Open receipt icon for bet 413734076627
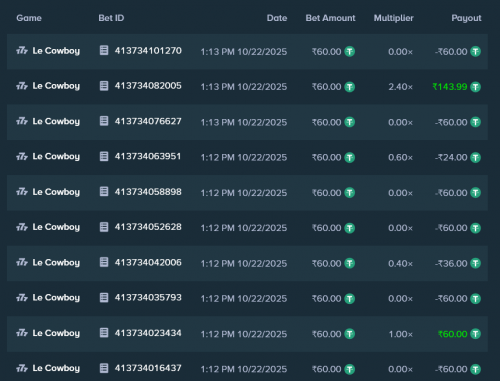This screenshot has height=381, width=500. (104, 121)
